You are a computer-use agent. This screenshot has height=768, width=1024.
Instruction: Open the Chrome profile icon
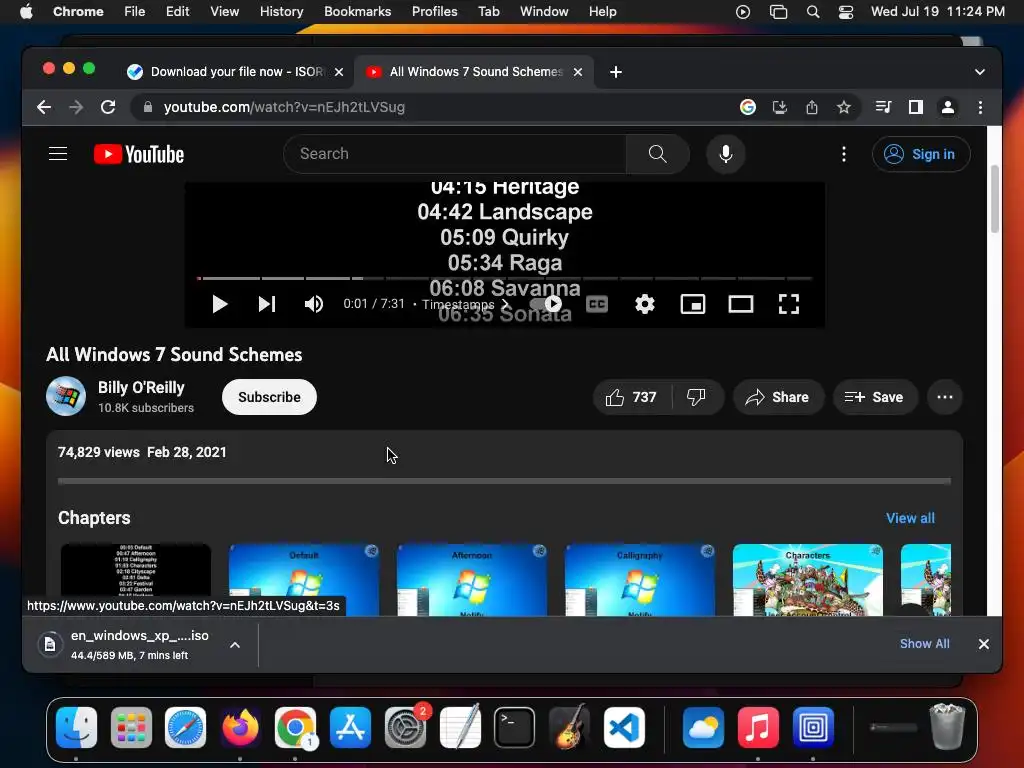coord(948,107)
